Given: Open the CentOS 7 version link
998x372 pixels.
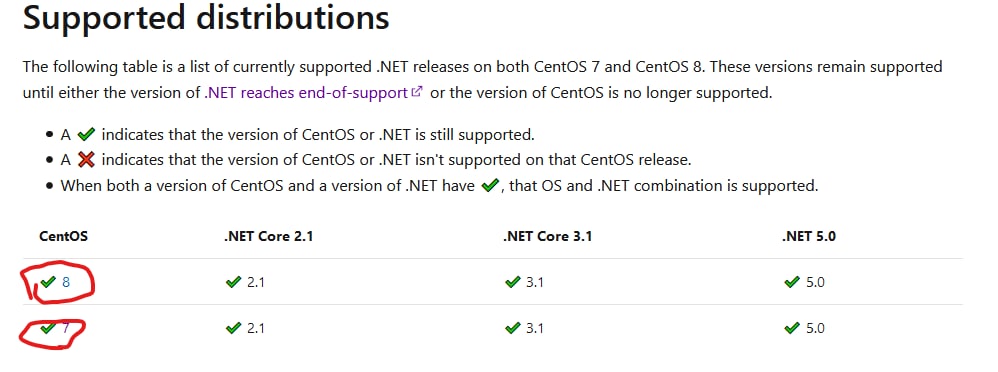Looking at the screenshot, I should pyautogui.click(x=66, y=329).
